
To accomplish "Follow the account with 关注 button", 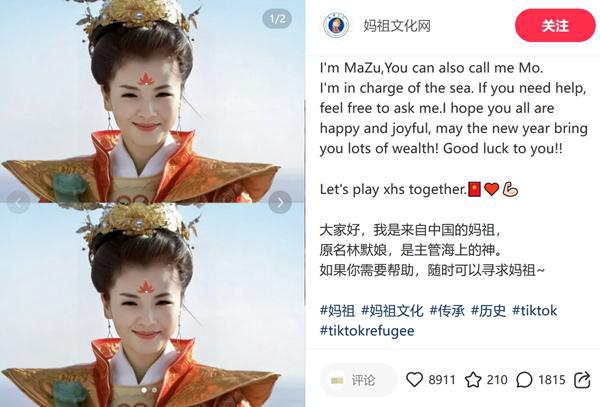I will 555,26.
